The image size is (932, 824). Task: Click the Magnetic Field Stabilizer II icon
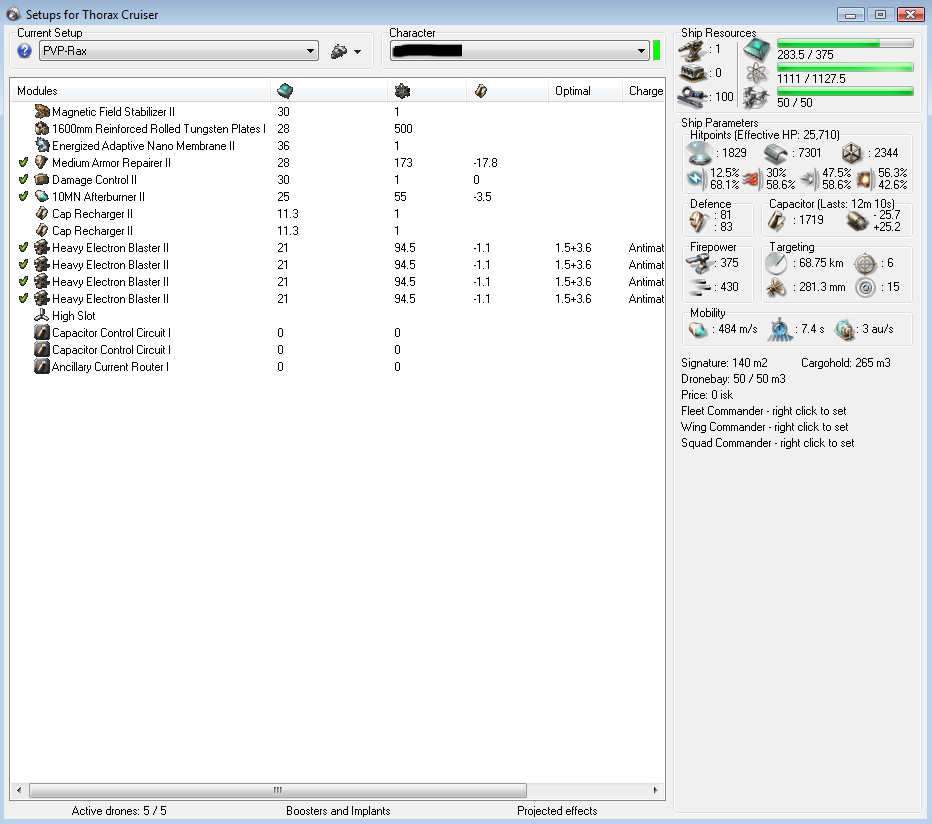(42, 111)
